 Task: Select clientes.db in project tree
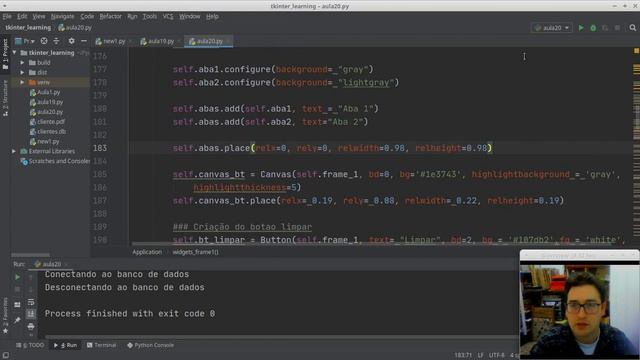(x=51, y=131)
